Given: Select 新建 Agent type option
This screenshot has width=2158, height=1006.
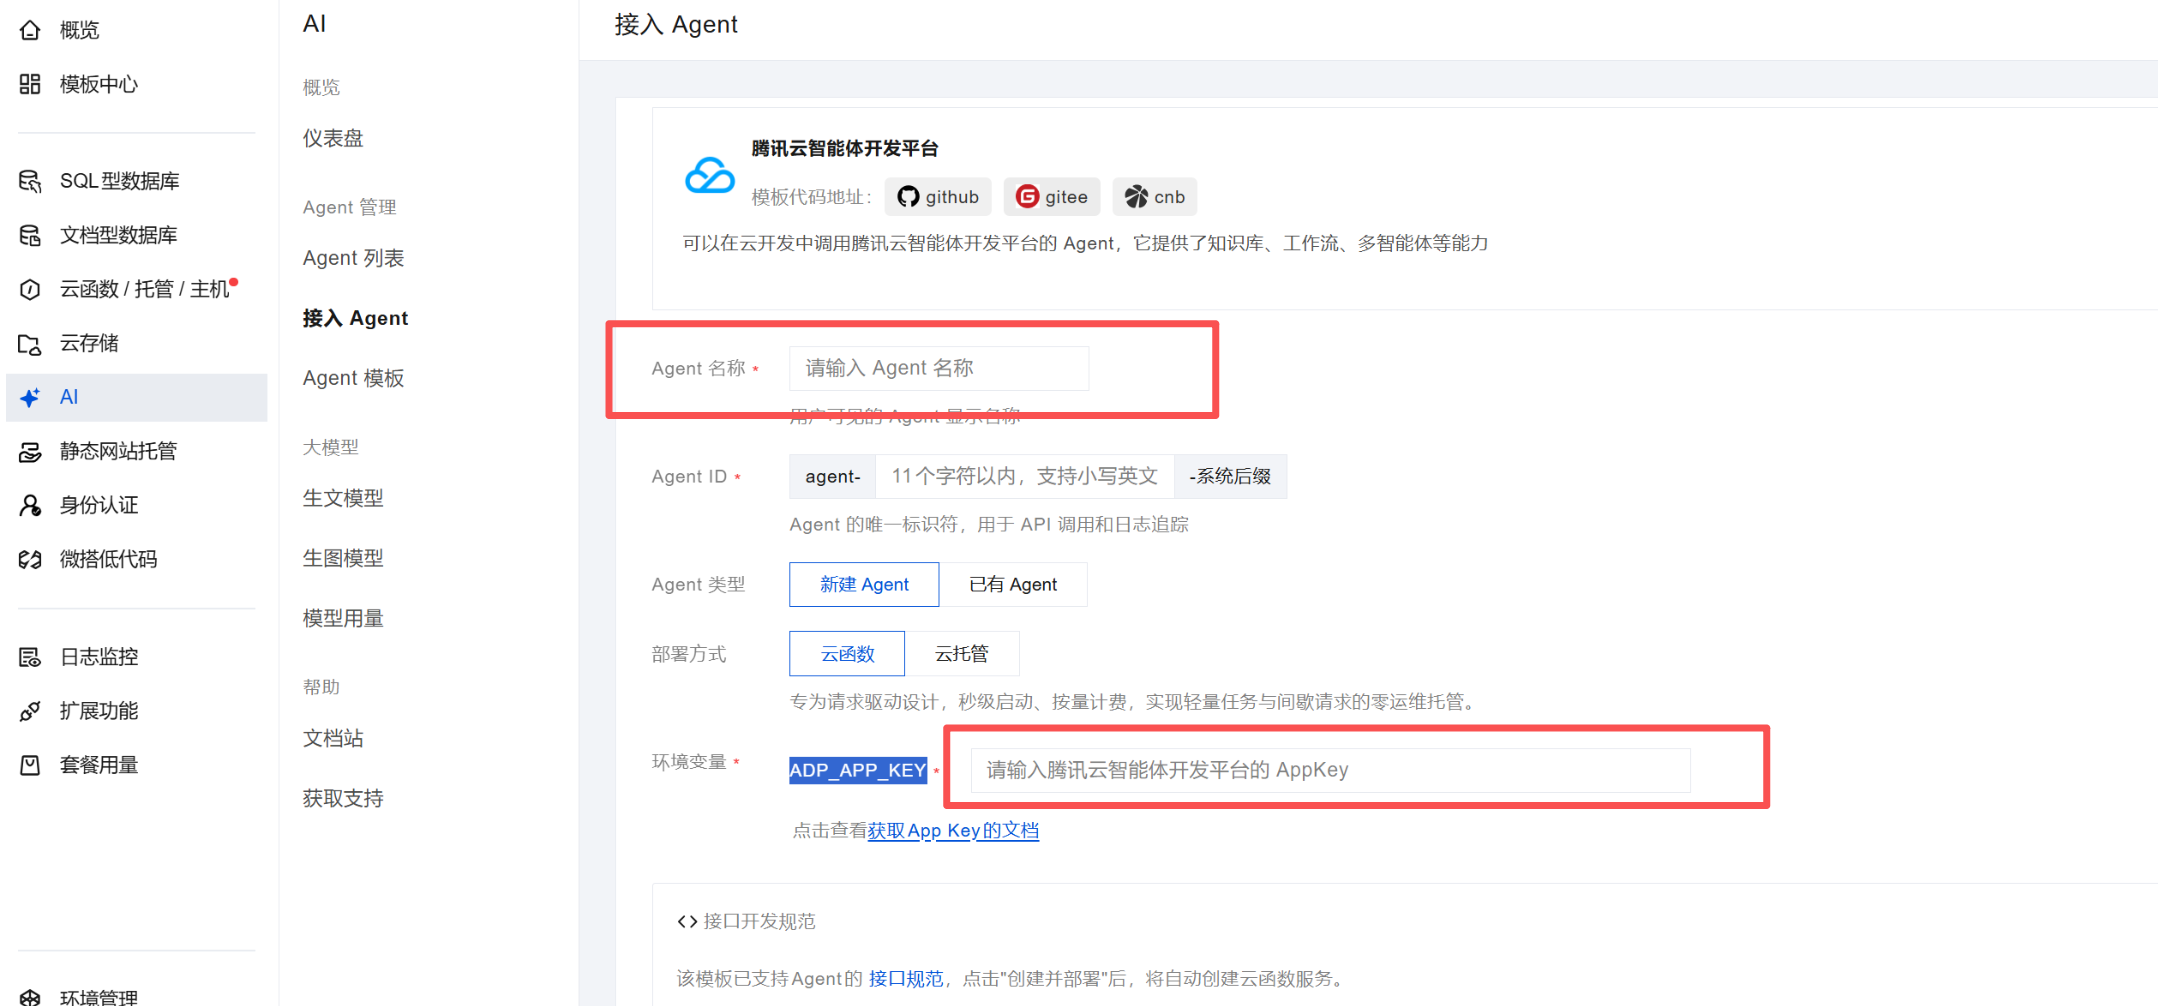Looking at the screenshot, I should coord(864,585).
